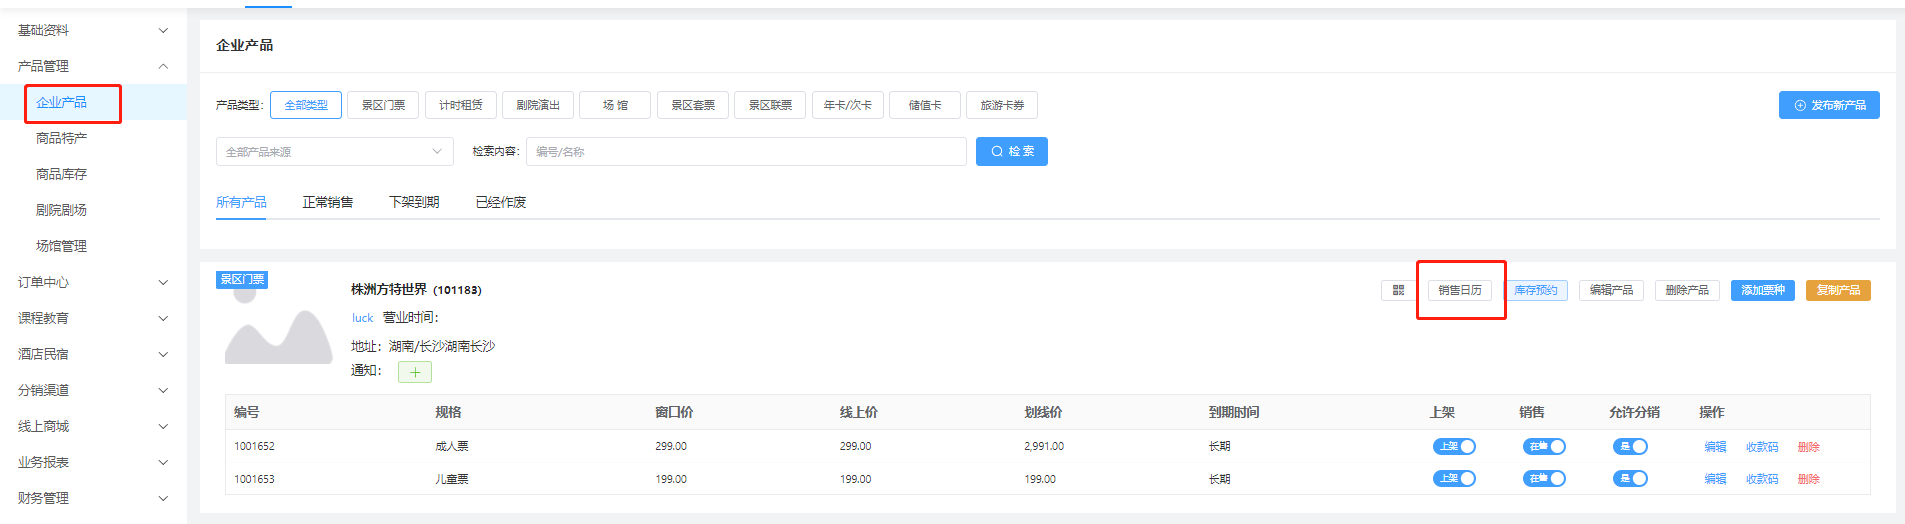Viewport: 1905px width, 524px height.
Task: Click the 编号/名称 search input field
Action: point(745,152)
